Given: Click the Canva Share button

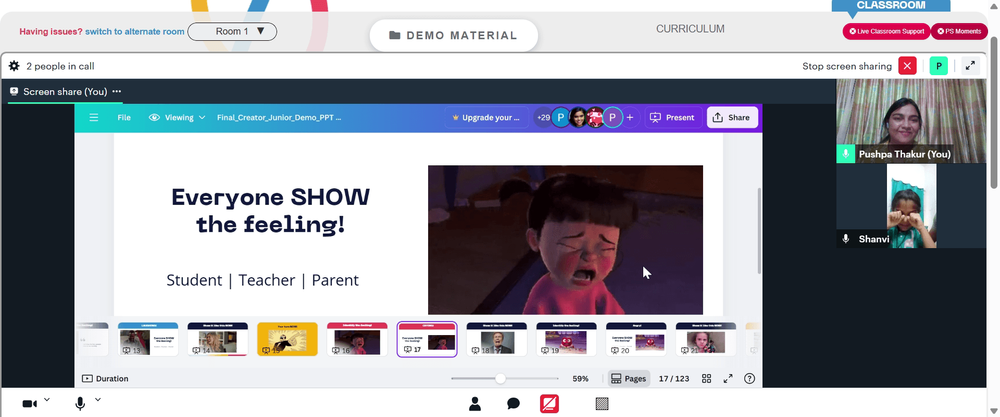Looking at the screenshot, I should click(732, 117).
